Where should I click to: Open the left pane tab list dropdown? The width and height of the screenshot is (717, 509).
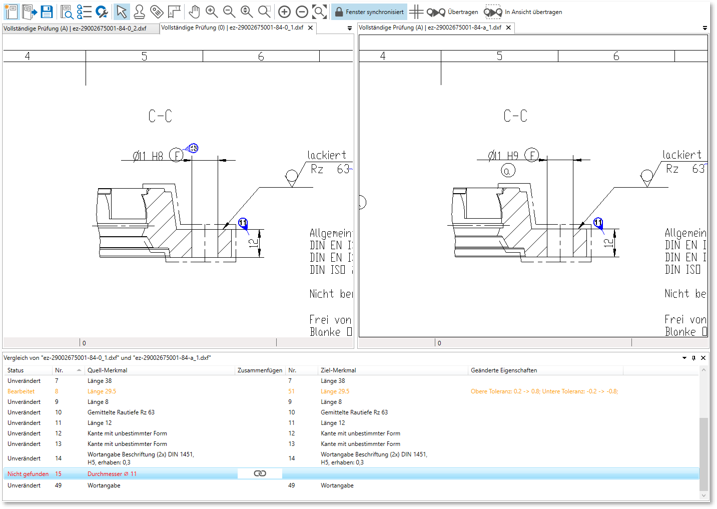pyautogui.click(x=349, y=28)
